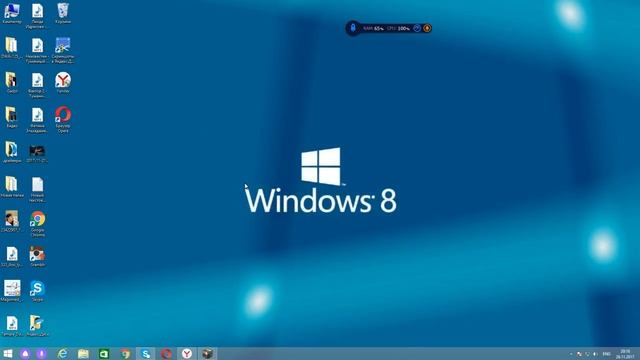Switch the ENG input language indicator
This screenshot has height=360, width=640.
pos(607,354)
